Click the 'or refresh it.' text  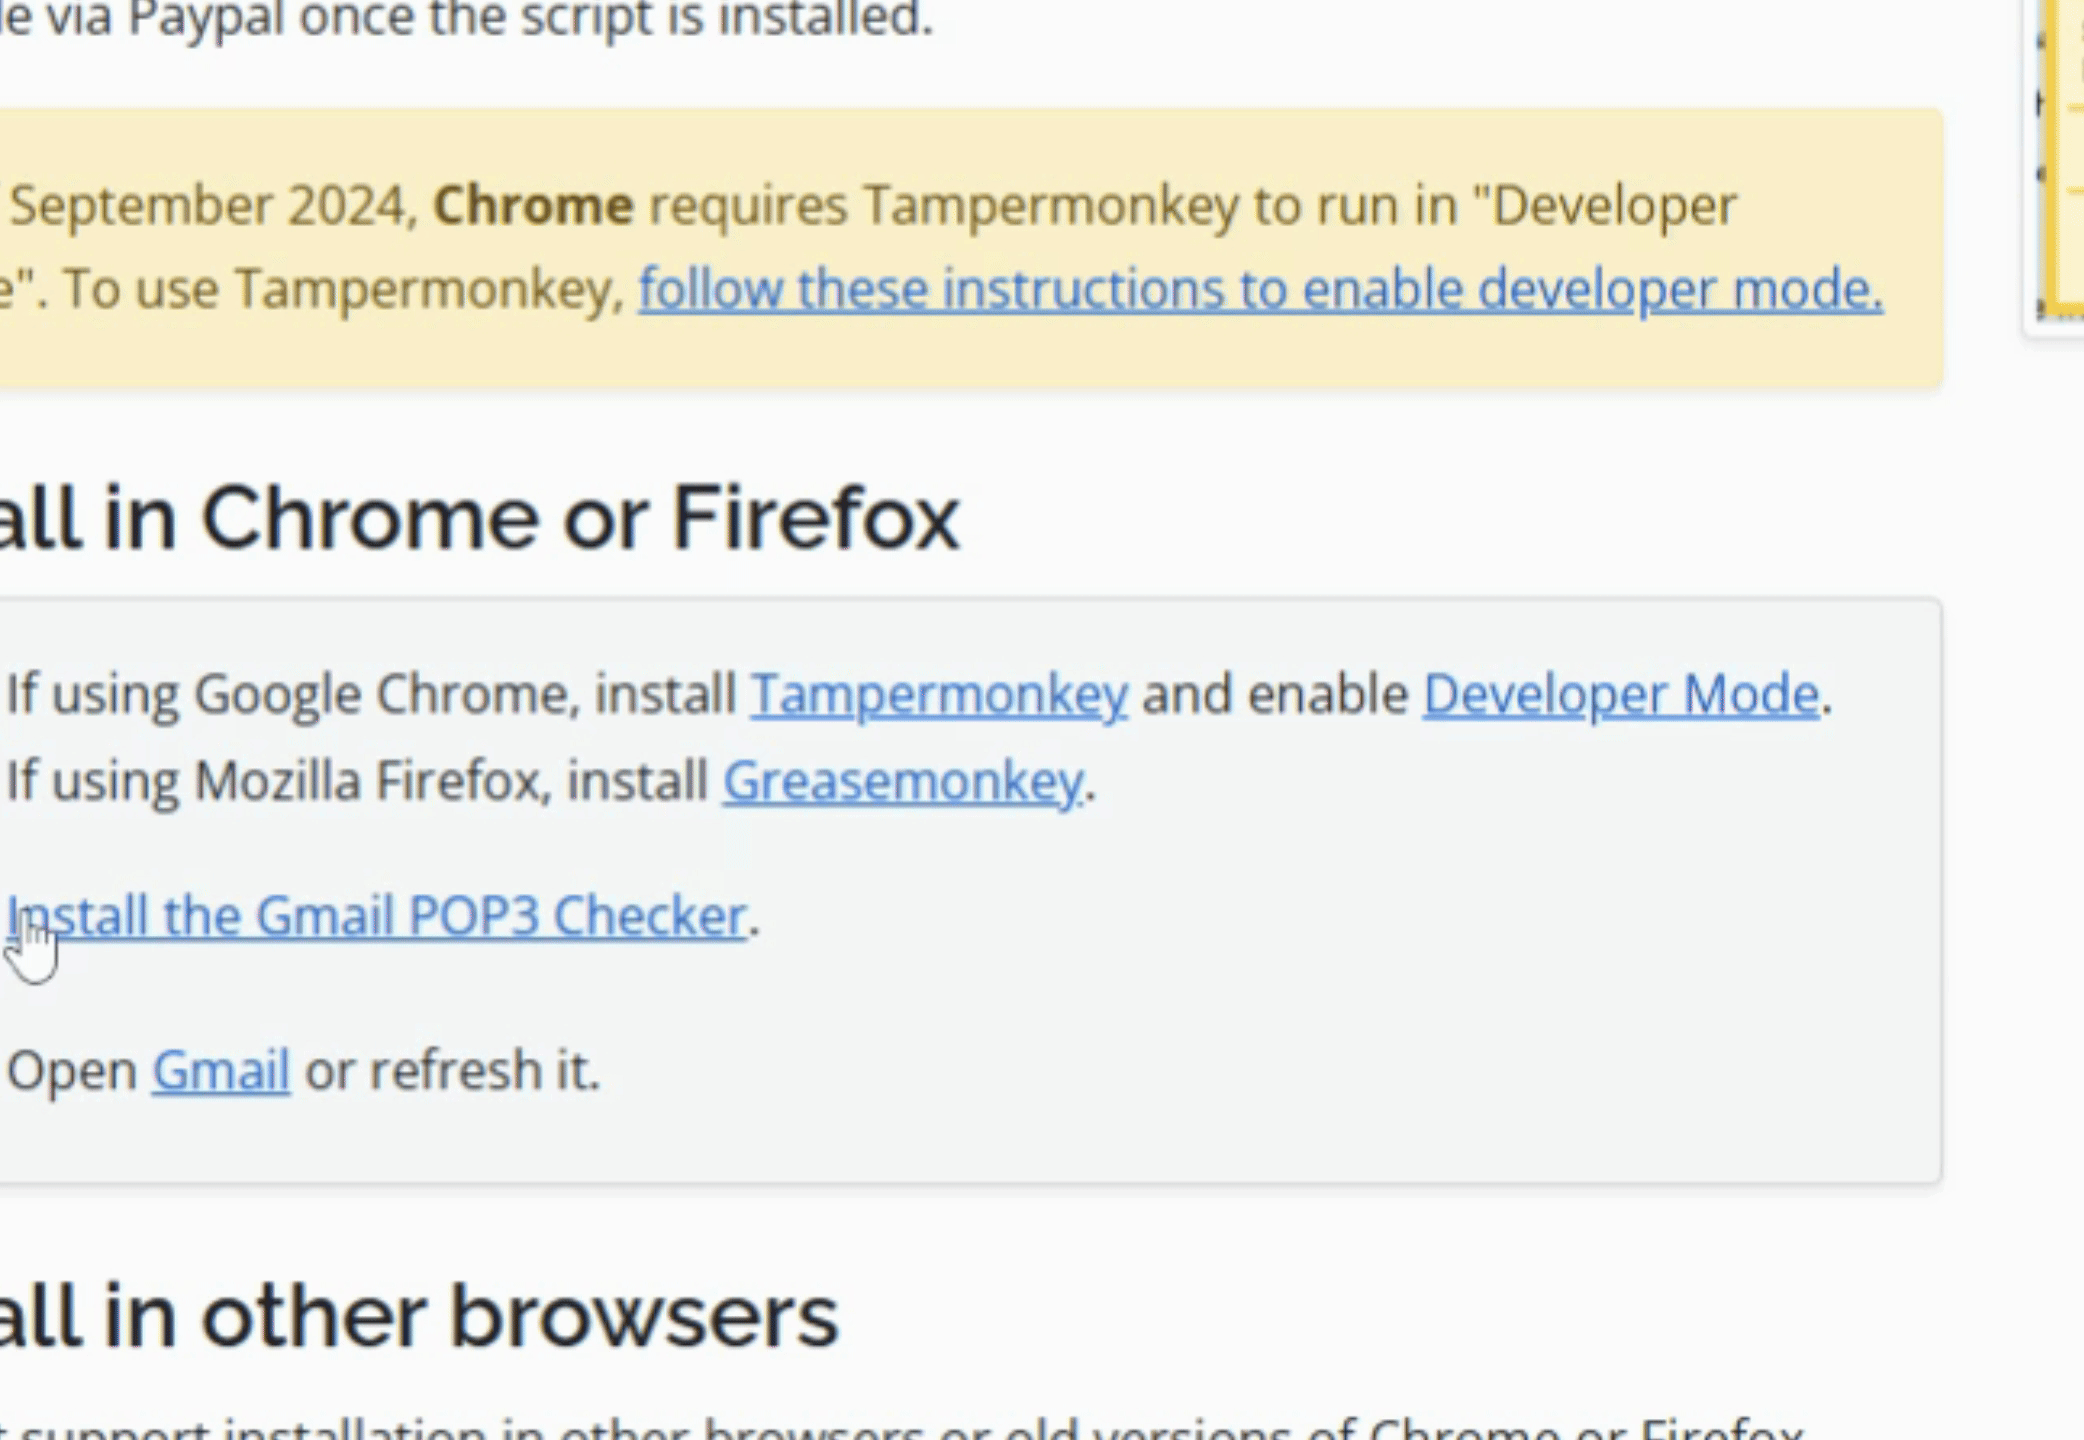pos(452,1071)
